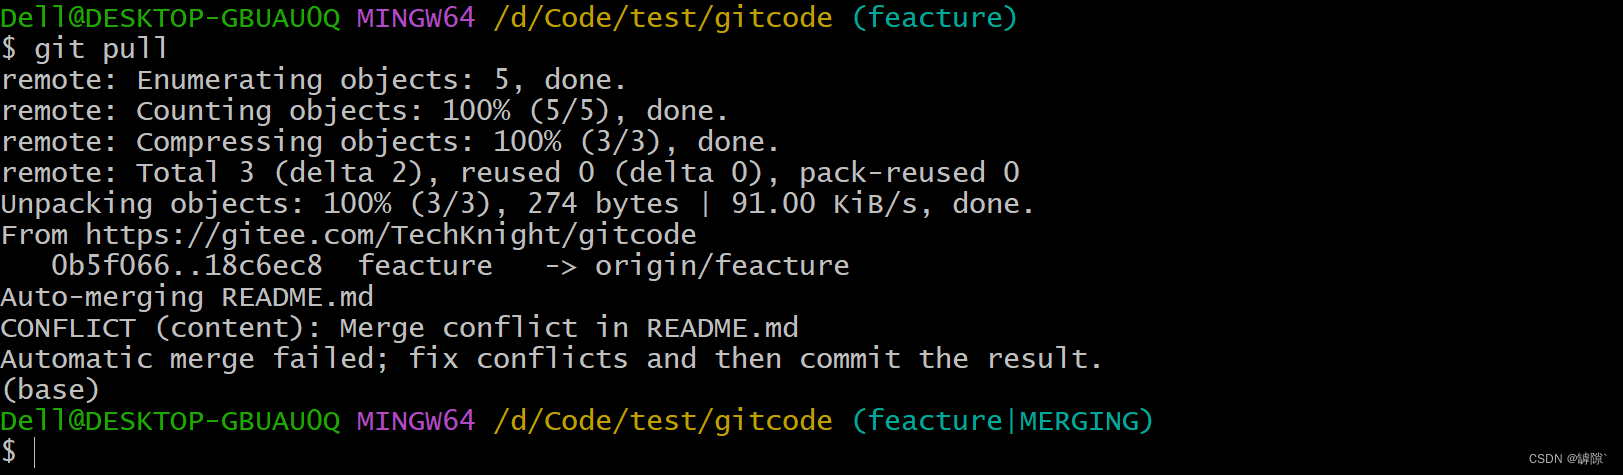Click the 'Unpacking objects: 100%' line
1623x475 pixels.
tap(517, 204)
